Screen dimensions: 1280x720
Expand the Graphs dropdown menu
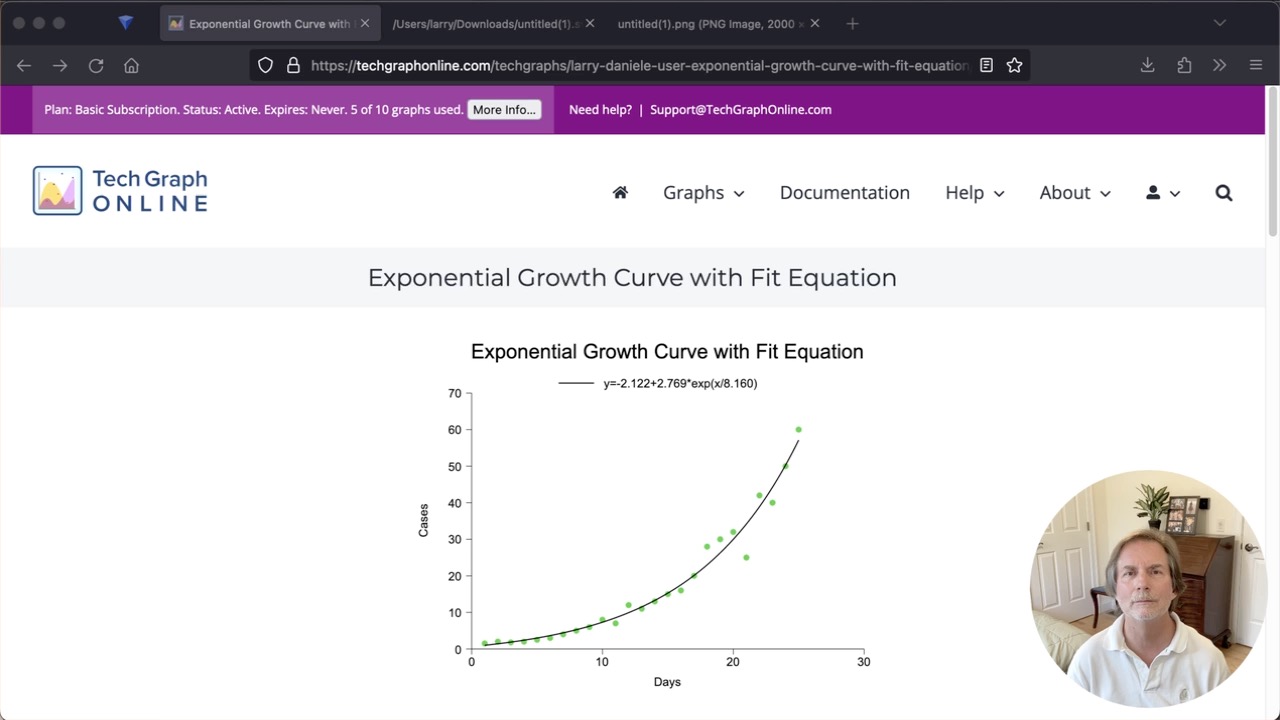tap(703, 193)
